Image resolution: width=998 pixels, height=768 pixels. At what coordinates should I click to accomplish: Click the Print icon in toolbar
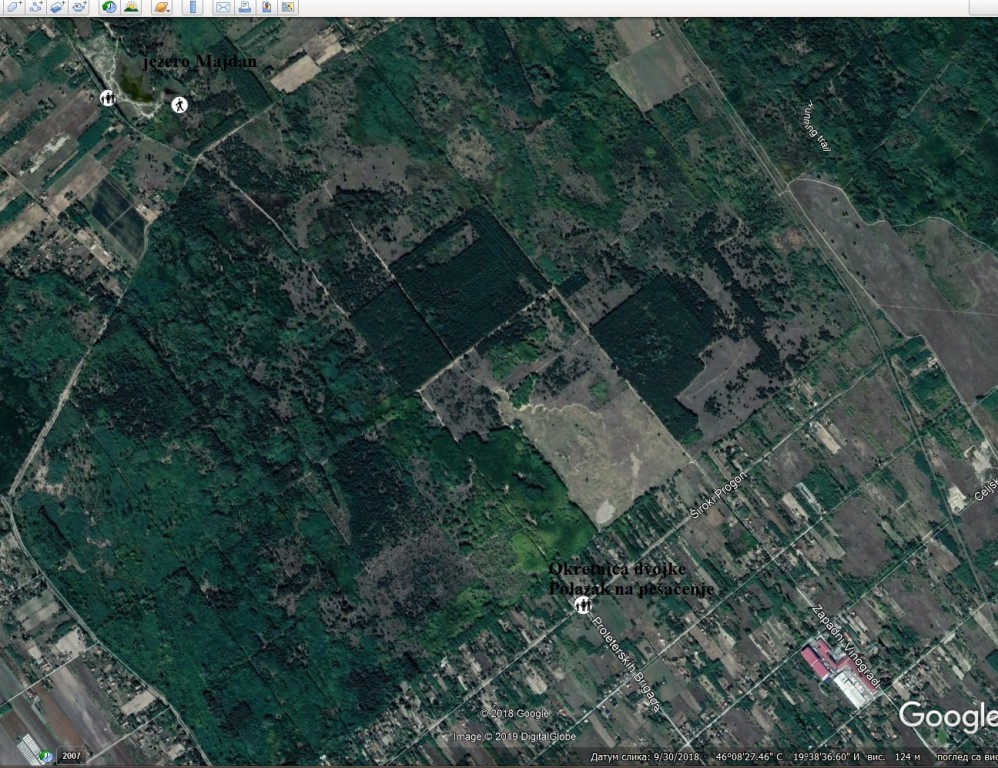pyautogui.click(x=244, y=7)
